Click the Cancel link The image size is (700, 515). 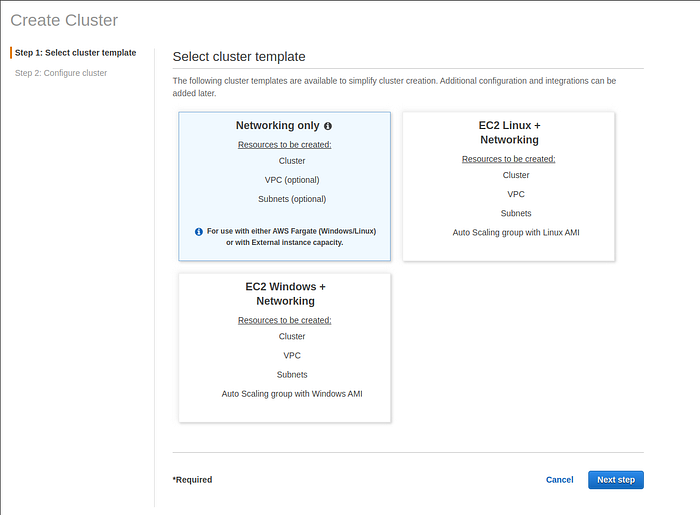(x=559, y=480)
